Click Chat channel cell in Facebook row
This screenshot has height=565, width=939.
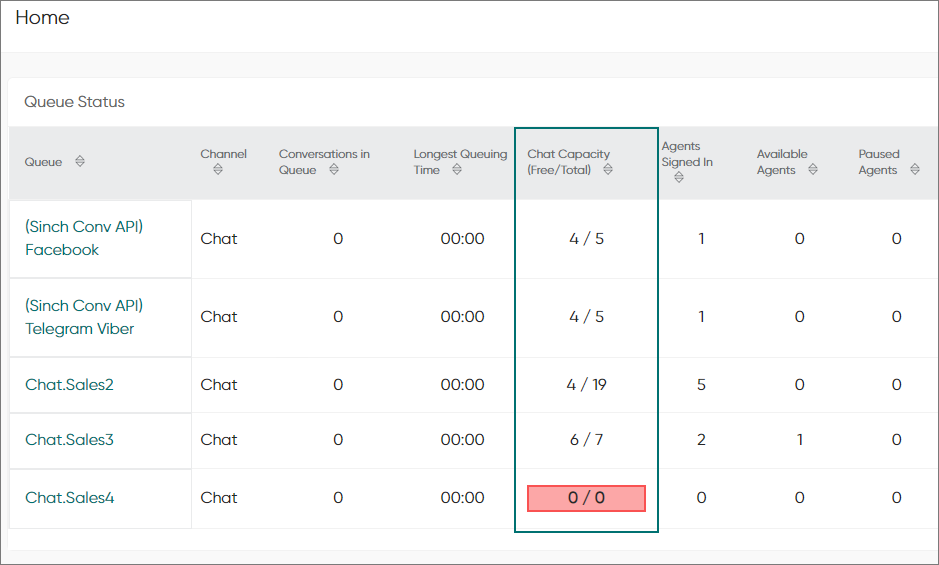click(x=219, y=238)
